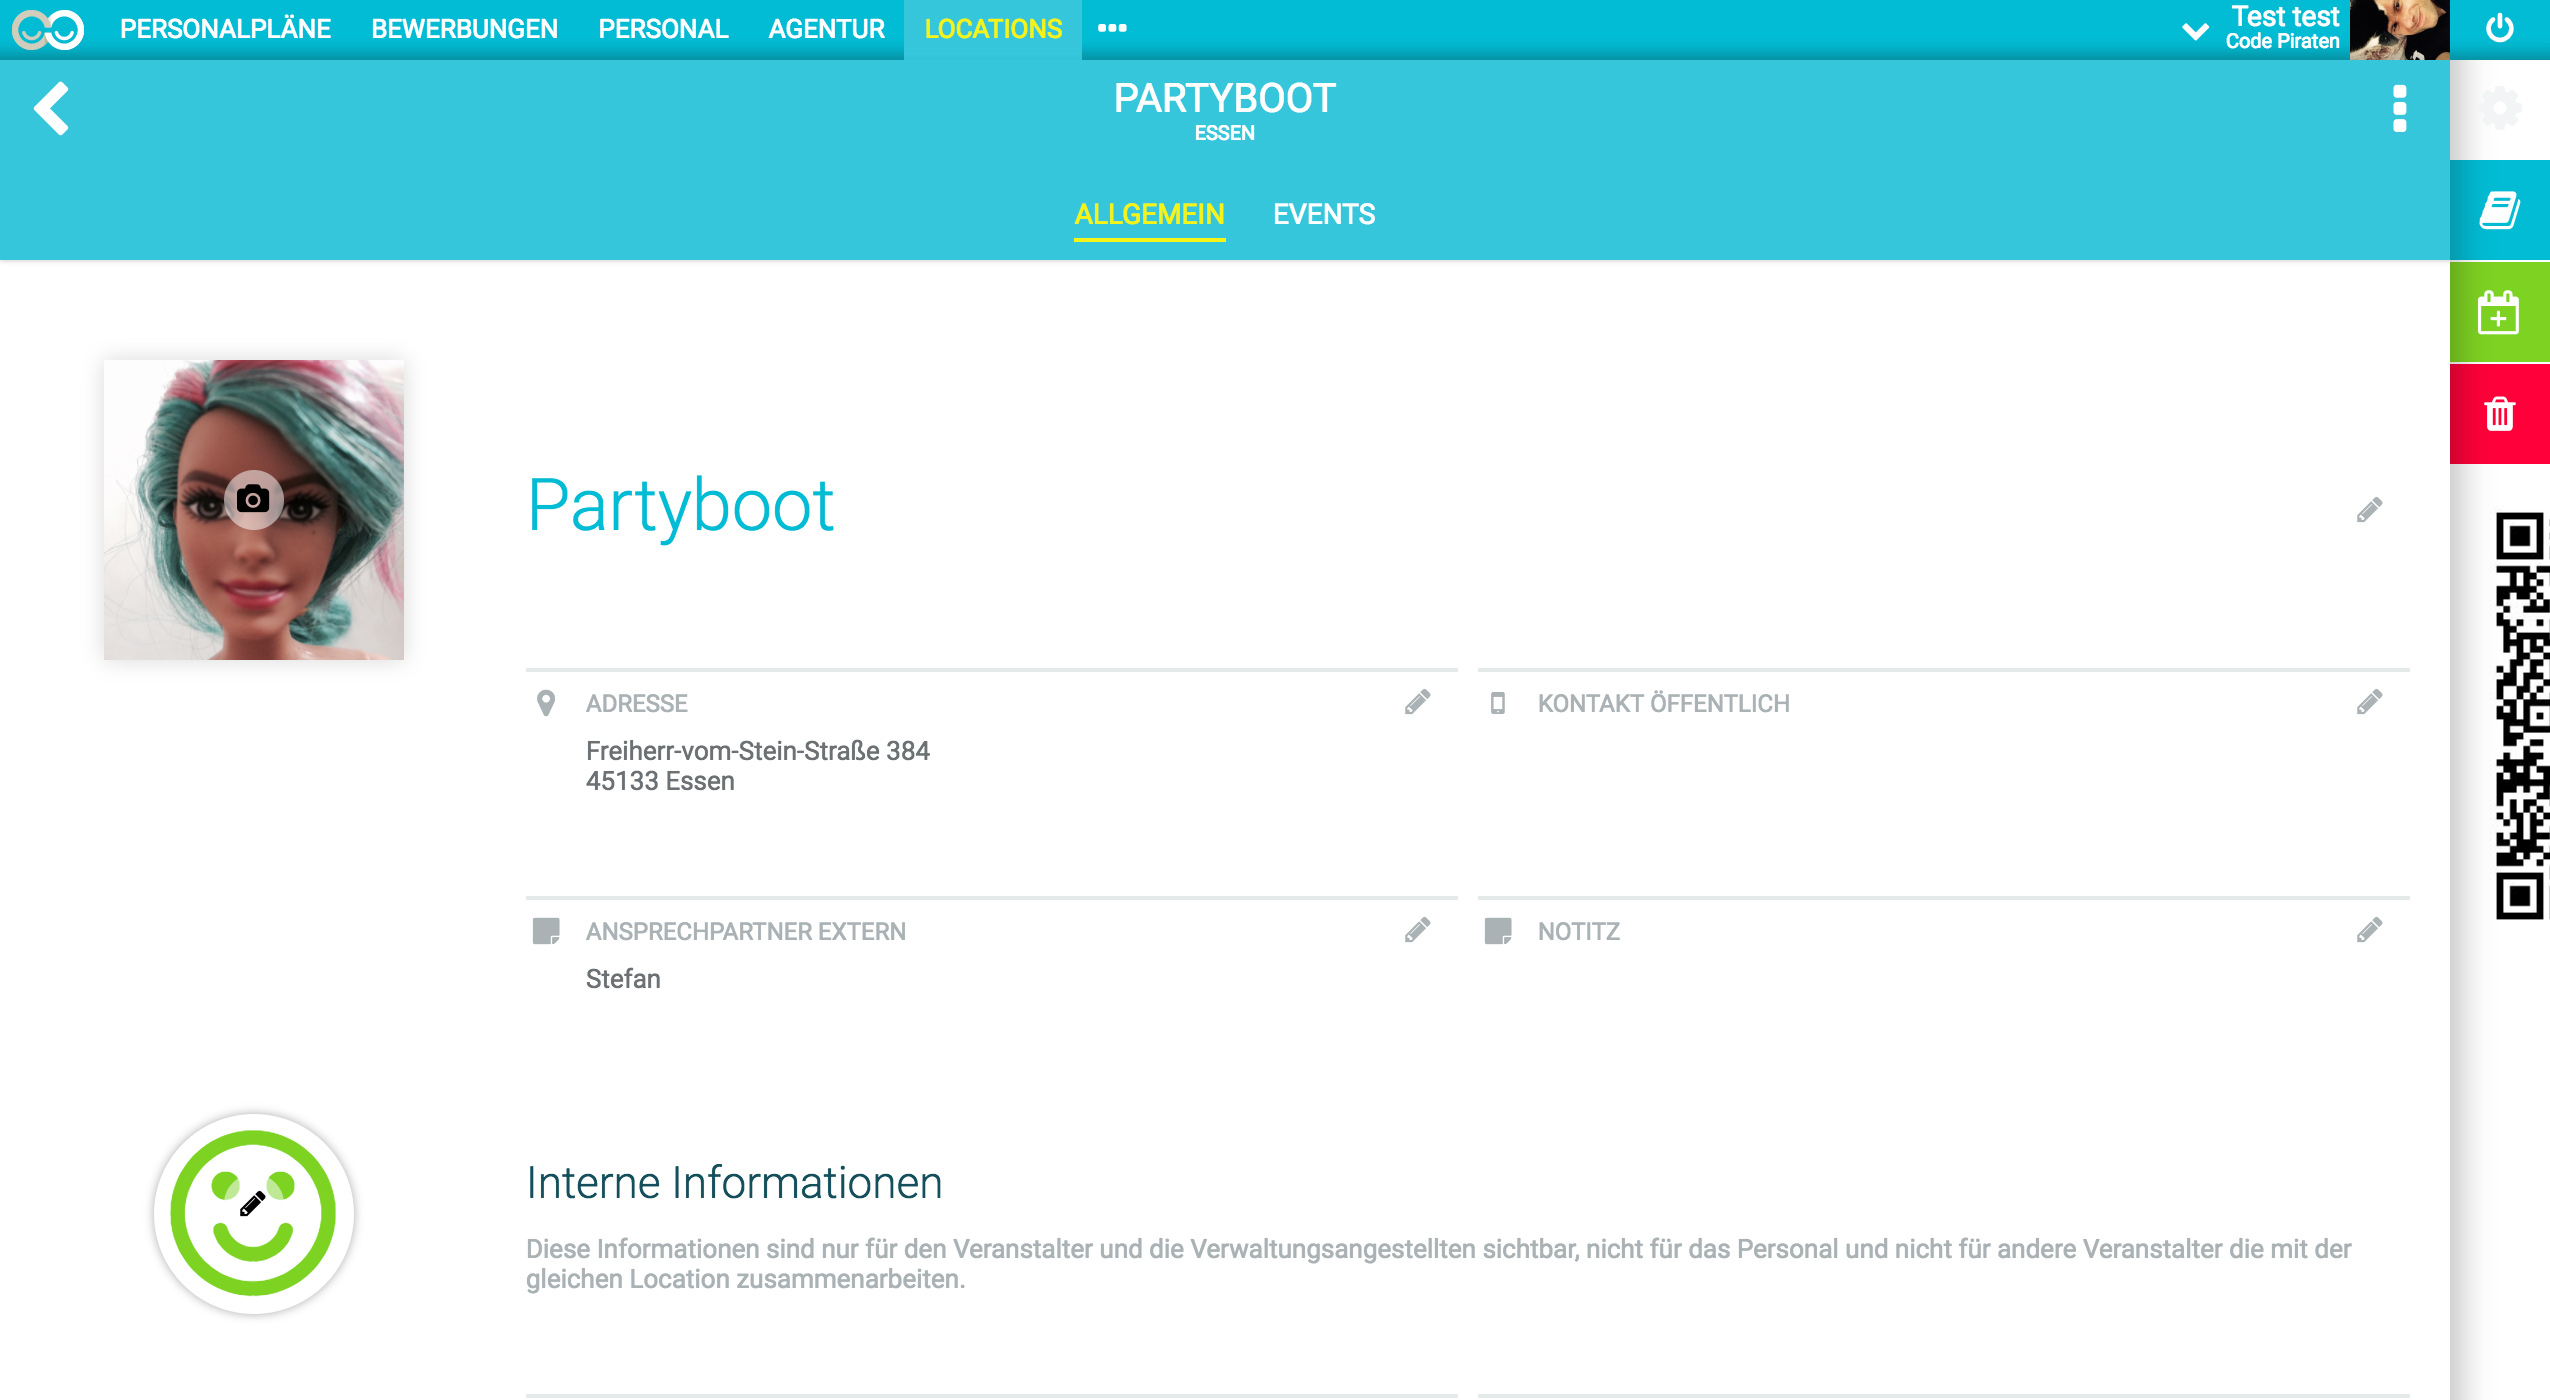
Task: Change location photo via camera icon
Action: coord(253,499)
